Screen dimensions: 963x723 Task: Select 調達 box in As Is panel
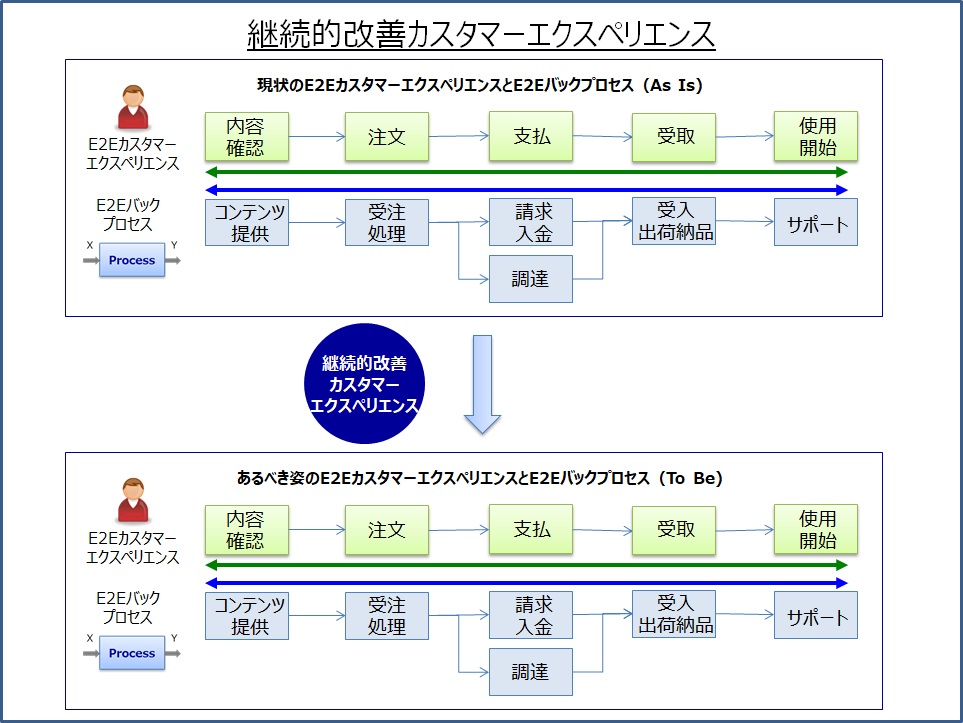(531, 279)
